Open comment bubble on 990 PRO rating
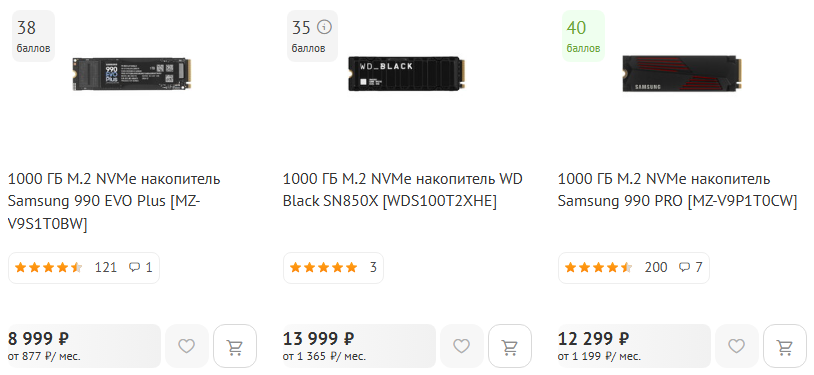Image resolution: width=814 pixels, height=375 pixels. (x=691, y=267)
